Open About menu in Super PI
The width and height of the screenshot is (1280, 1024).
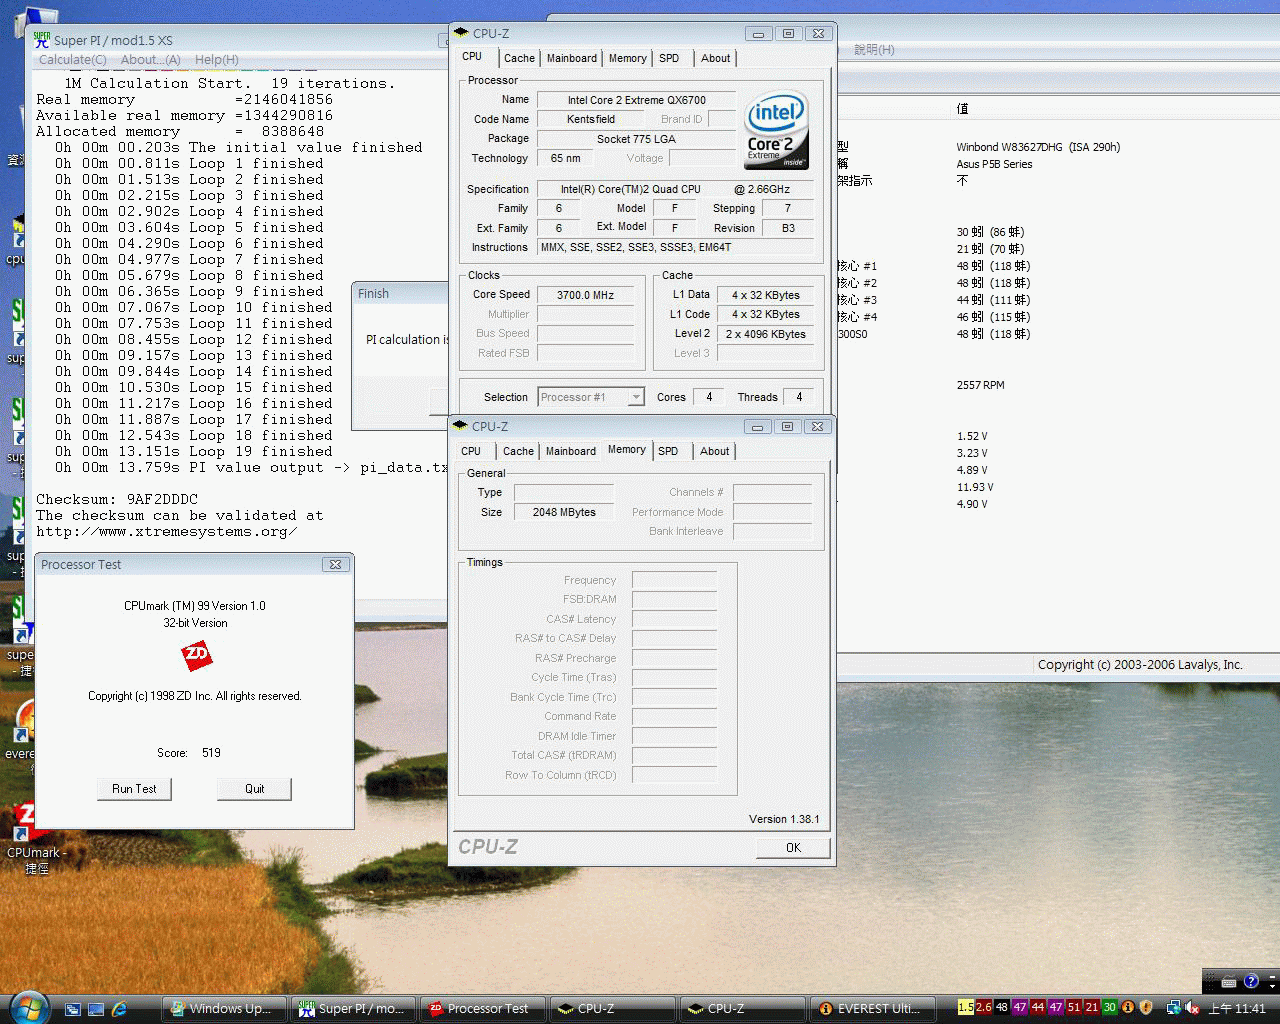150,60
